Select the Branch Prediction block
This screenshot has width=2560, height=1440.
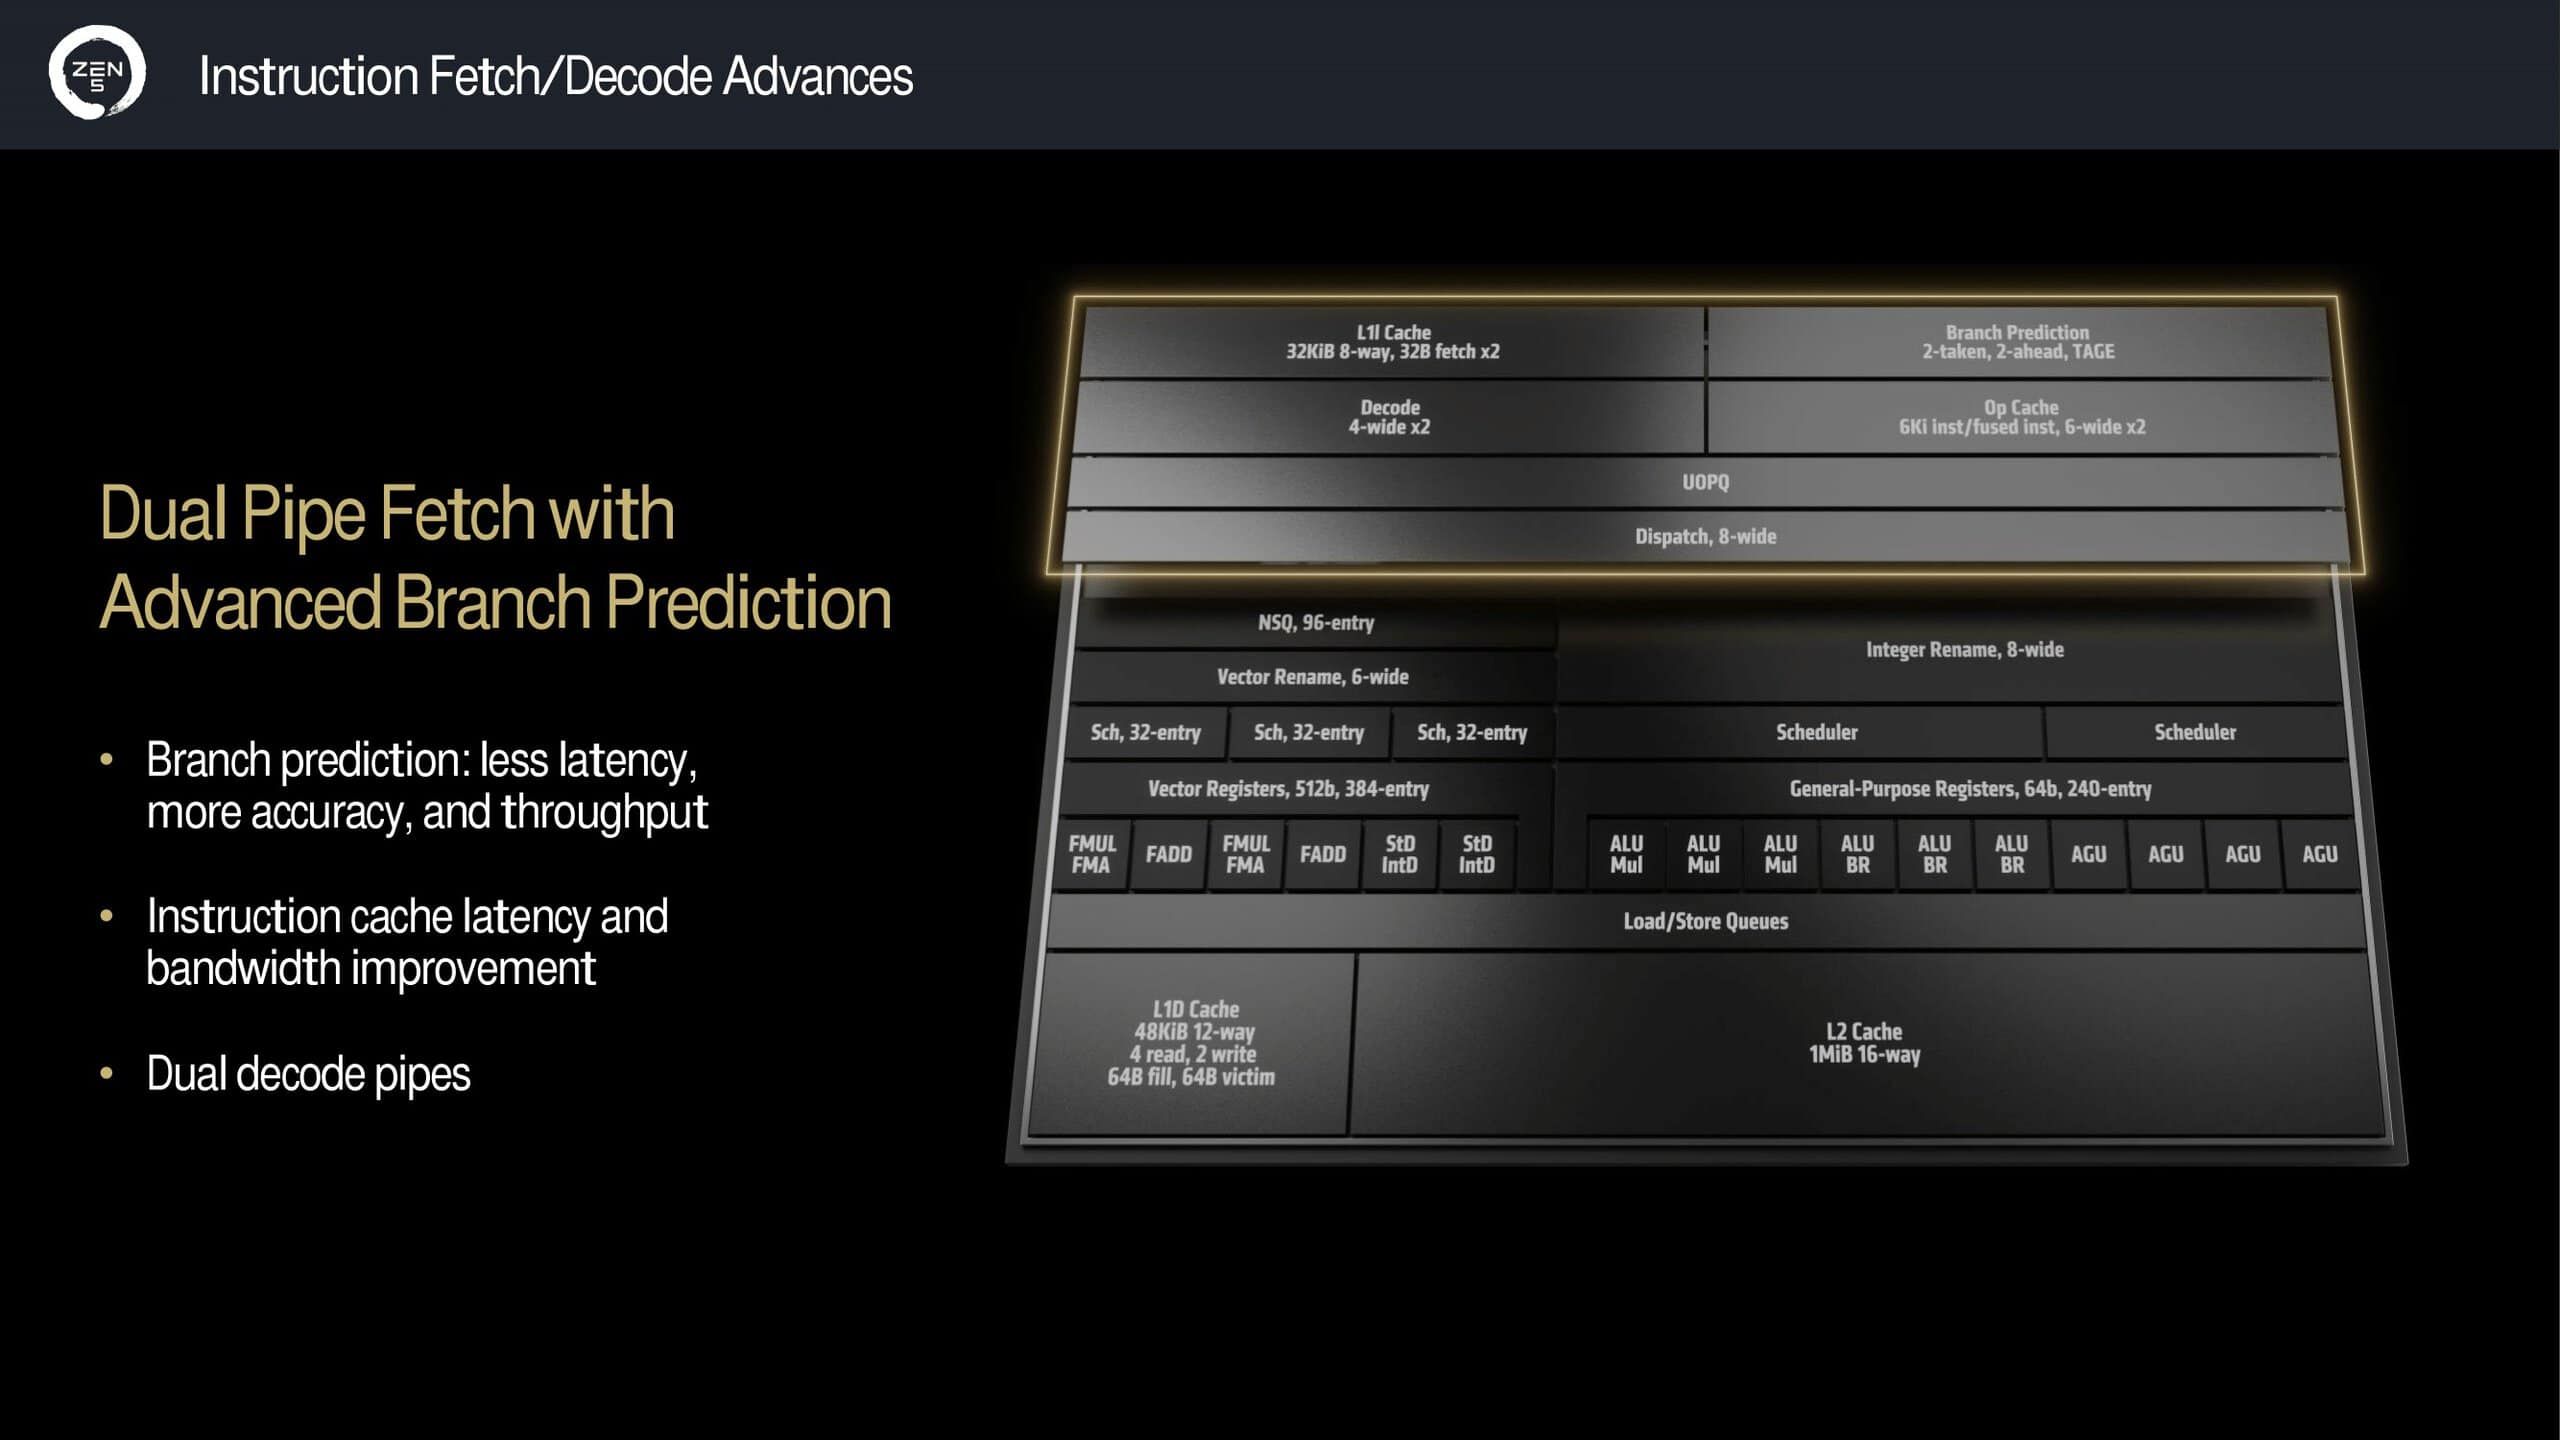2017,342
